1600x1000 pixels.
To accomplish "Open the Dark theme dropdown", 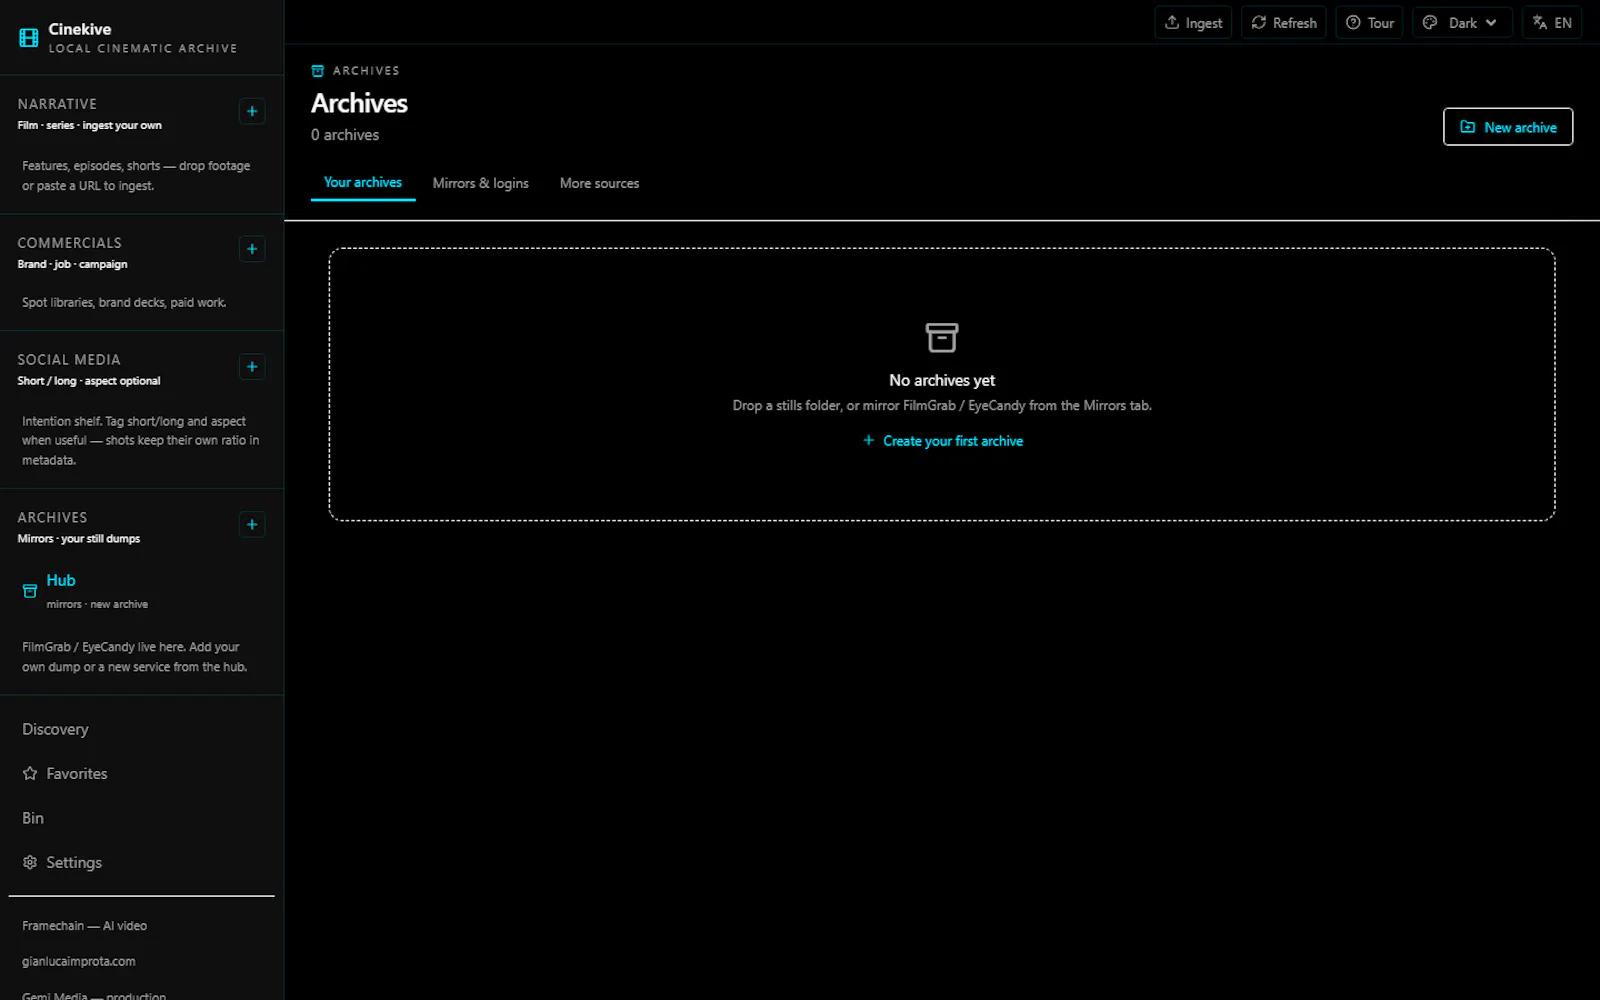I will (1461, 22).
